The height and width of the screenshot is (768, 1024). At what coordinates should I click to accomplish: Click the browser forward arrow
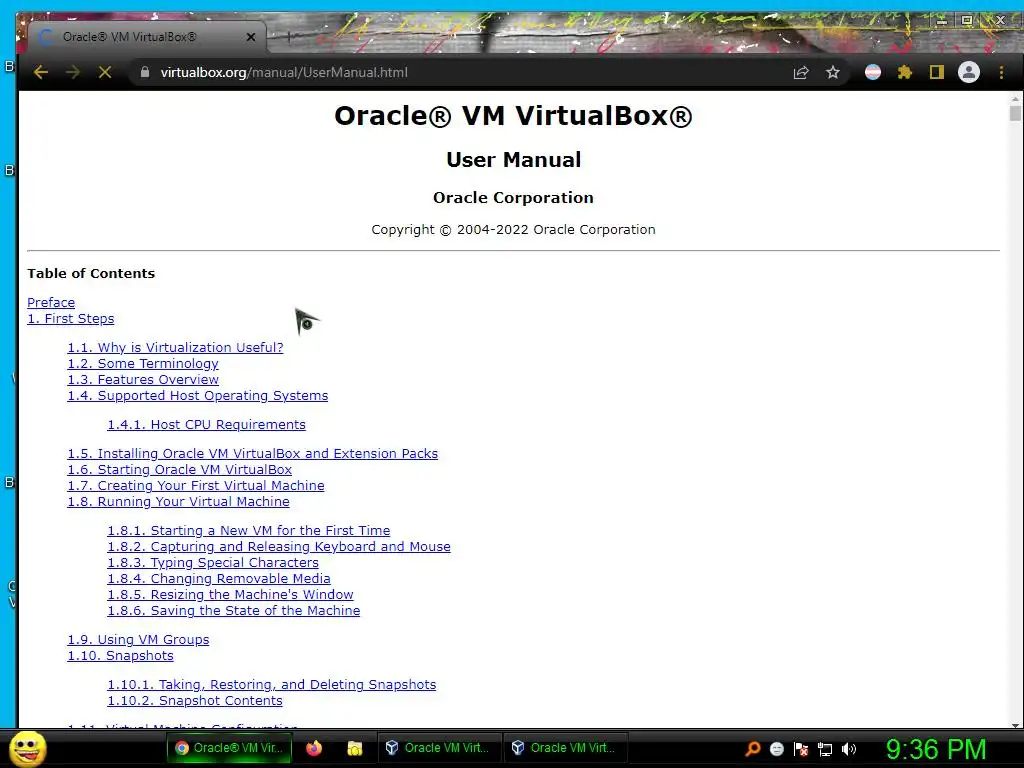tap(72, 72)
